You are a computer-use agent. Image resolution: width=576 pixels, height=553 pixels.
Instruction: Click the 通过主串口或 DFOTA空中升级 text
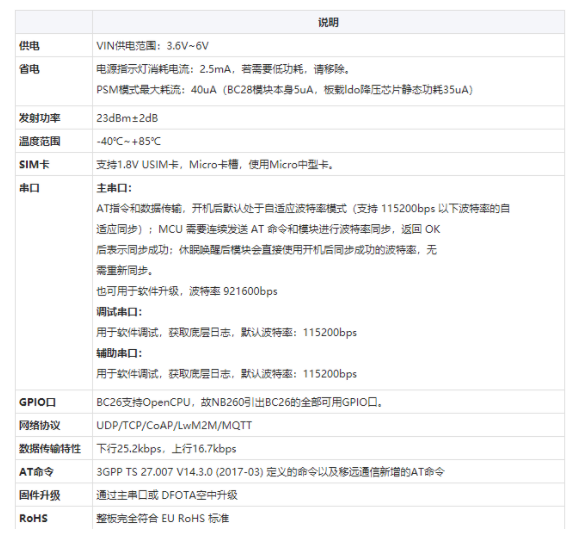167,495
